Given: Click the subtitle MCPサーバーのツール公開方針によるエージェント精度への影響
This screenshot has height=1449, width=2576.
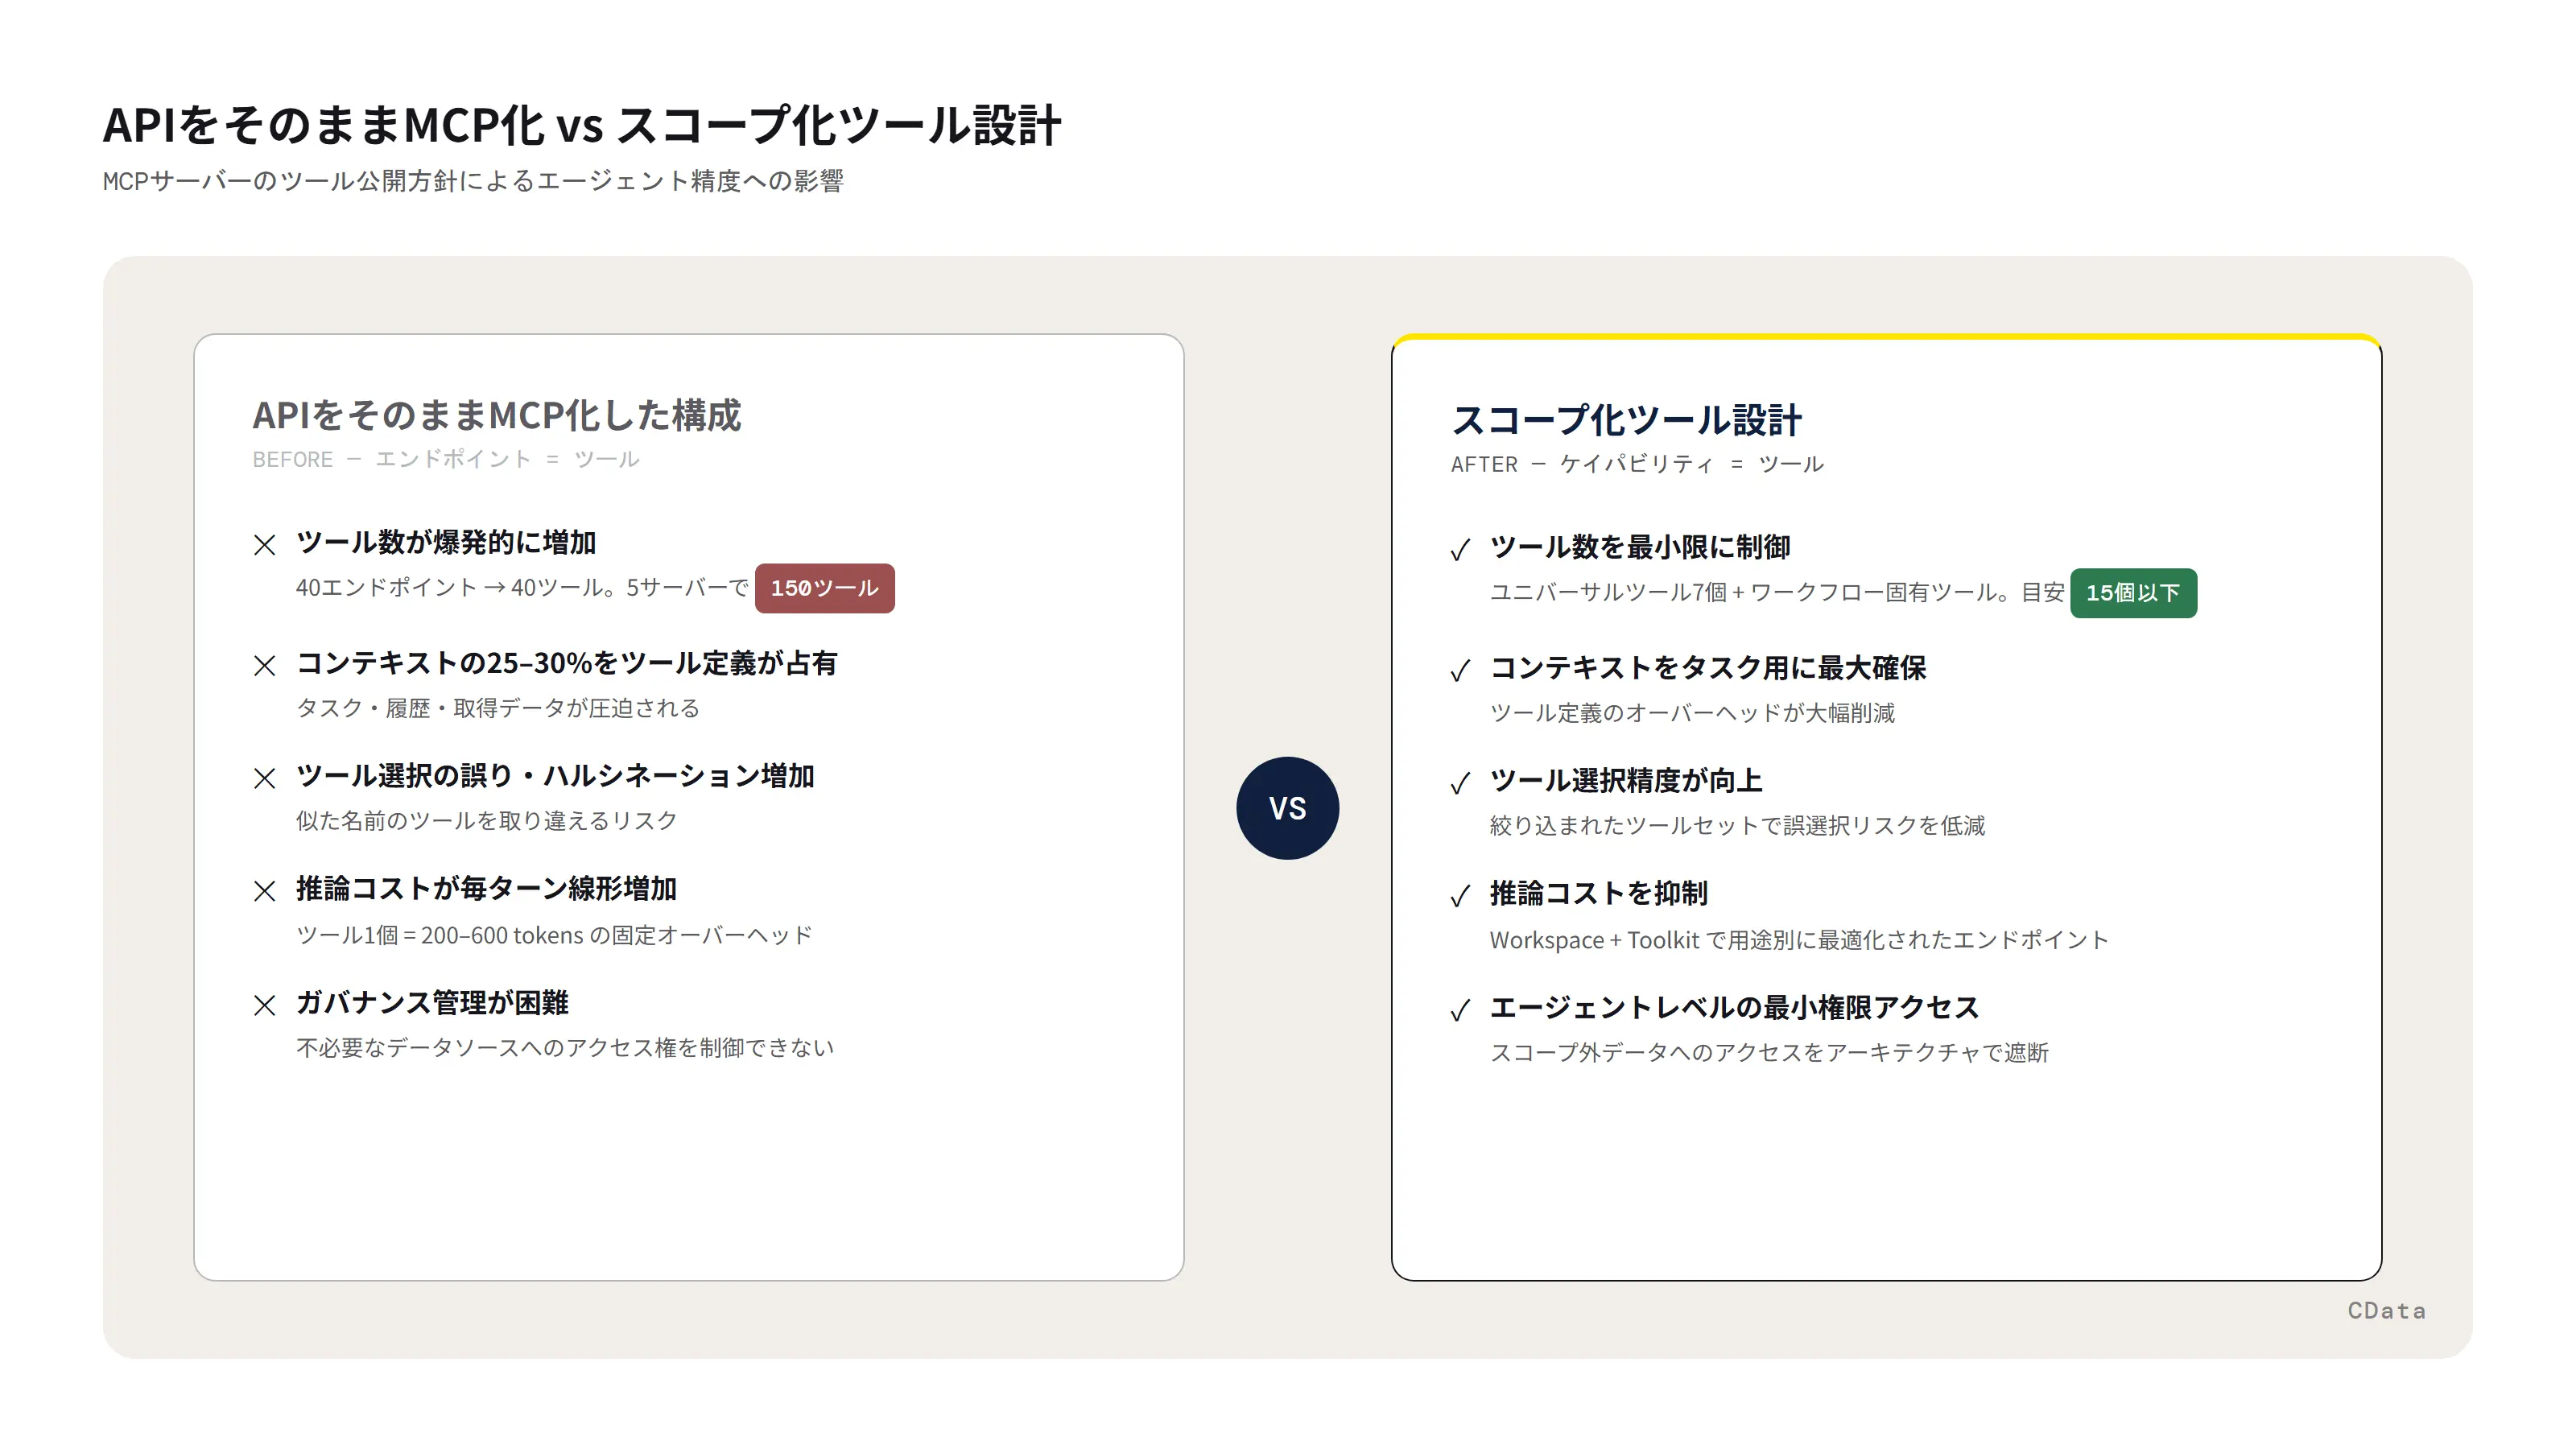Looking at the screenshot, I should [x=473, y=181].
